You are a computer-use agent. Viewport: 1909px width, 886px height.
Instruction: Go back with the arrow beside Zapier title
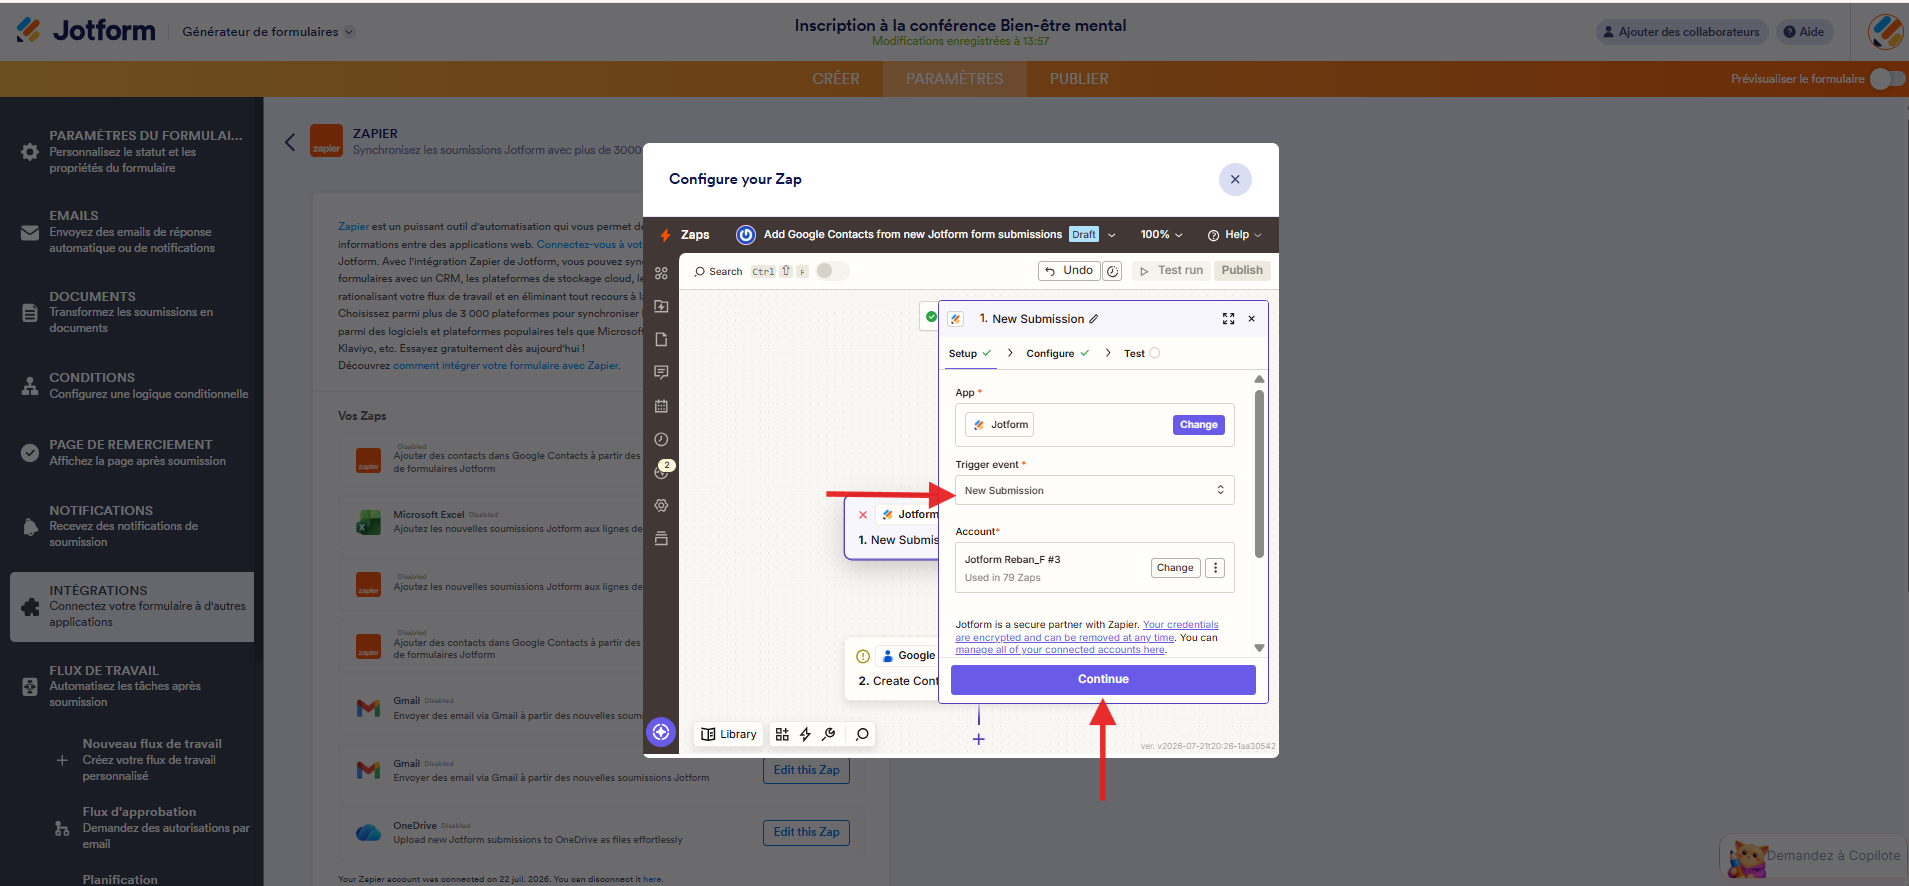290,142
